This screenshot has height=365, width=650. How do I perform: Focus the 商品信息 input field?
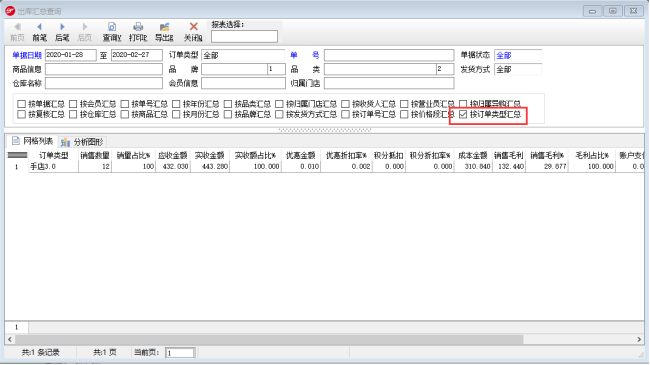(x=104, y=69)
